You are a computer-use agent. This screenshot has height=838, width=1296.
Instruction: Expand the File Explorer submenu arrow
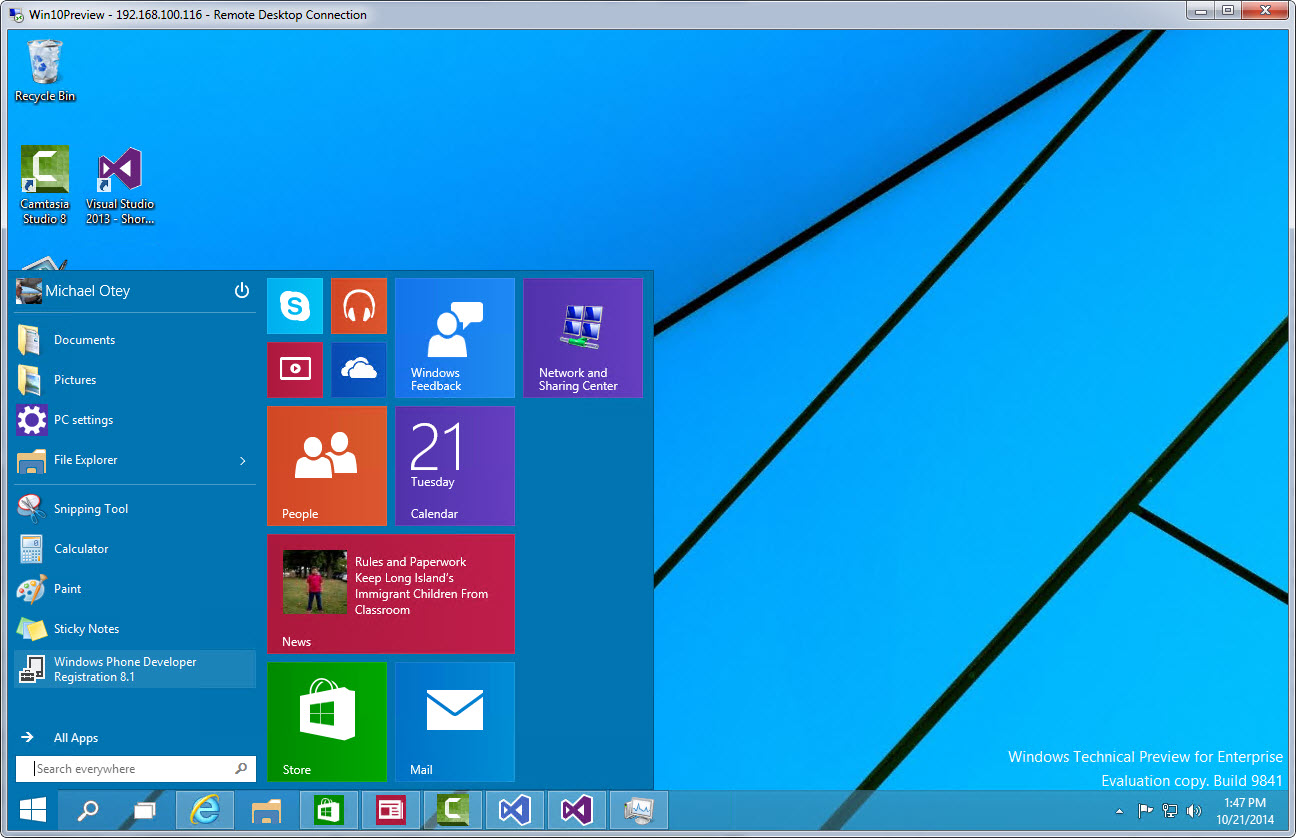click(242, 461)
